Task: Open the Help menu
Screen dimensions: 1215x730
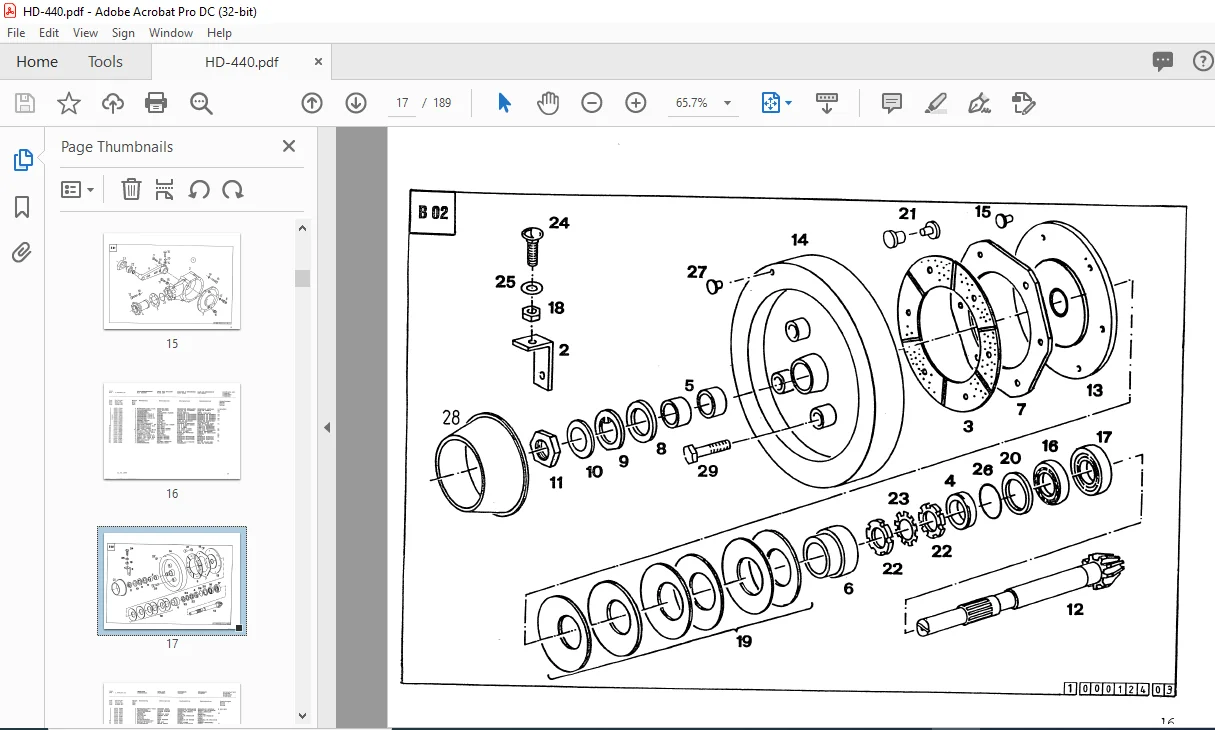Action: pos(219,33)
